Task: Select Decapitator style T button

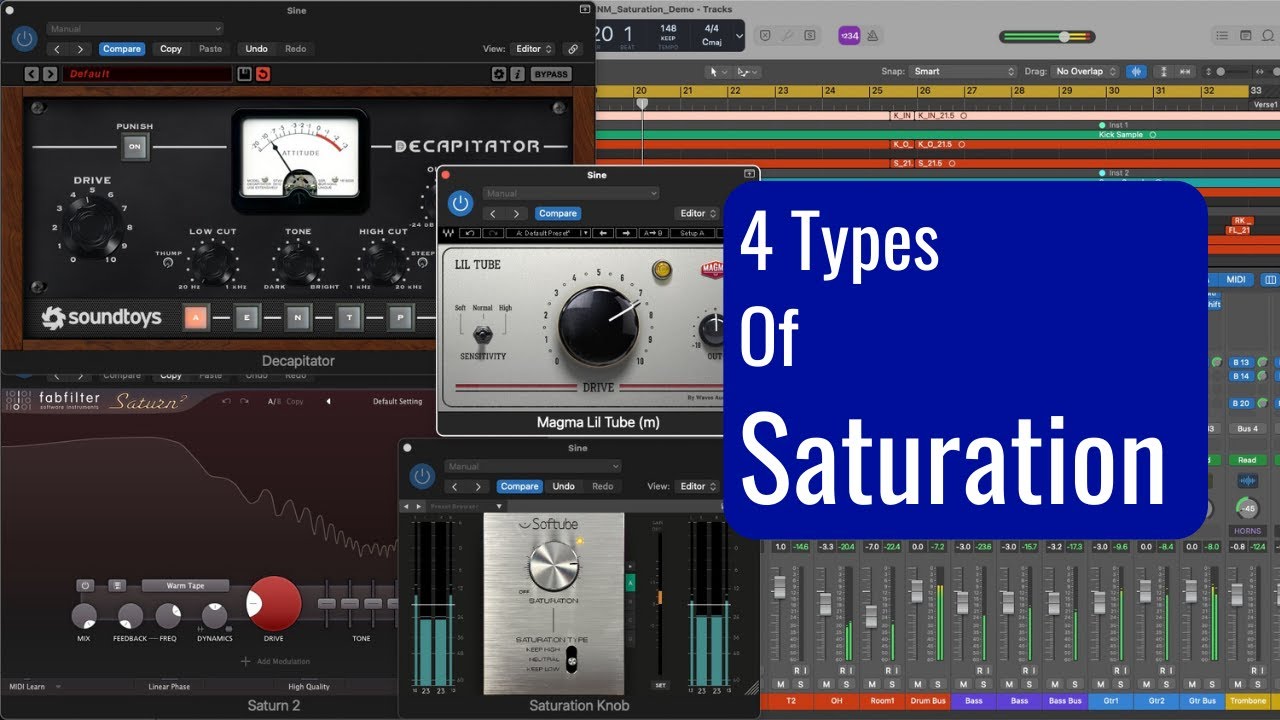Action: (x=348, y=318)
